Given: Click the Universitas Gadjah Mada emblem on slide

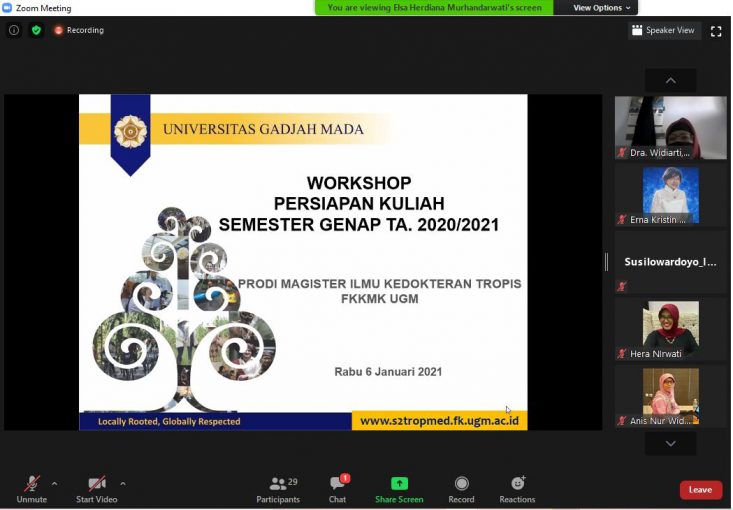Looking at the screenshot, I should click(x=130, y=132).
